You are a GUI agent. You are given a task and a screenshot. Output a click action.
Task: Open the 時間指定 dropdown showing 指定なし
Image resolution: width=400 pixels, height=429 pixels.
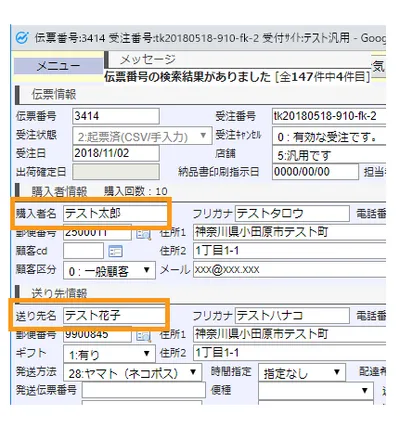tap(302, 372)
